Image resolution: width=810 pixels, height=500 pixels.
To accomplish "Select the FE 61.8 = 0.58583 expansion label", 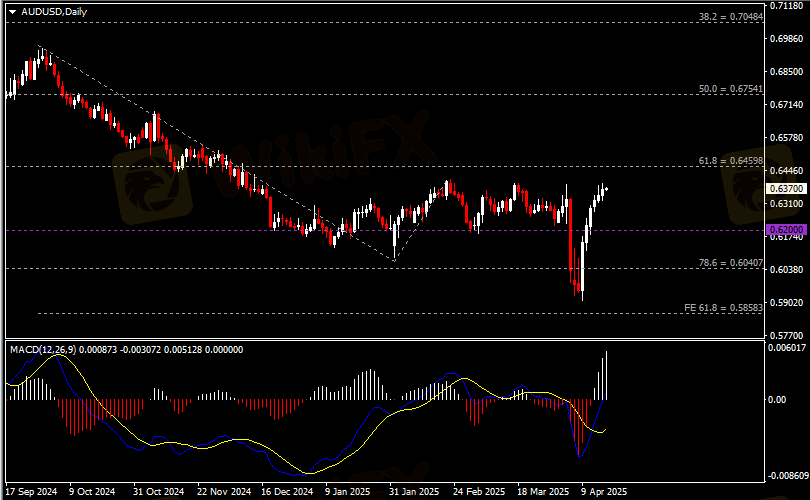I will point(723,308).
